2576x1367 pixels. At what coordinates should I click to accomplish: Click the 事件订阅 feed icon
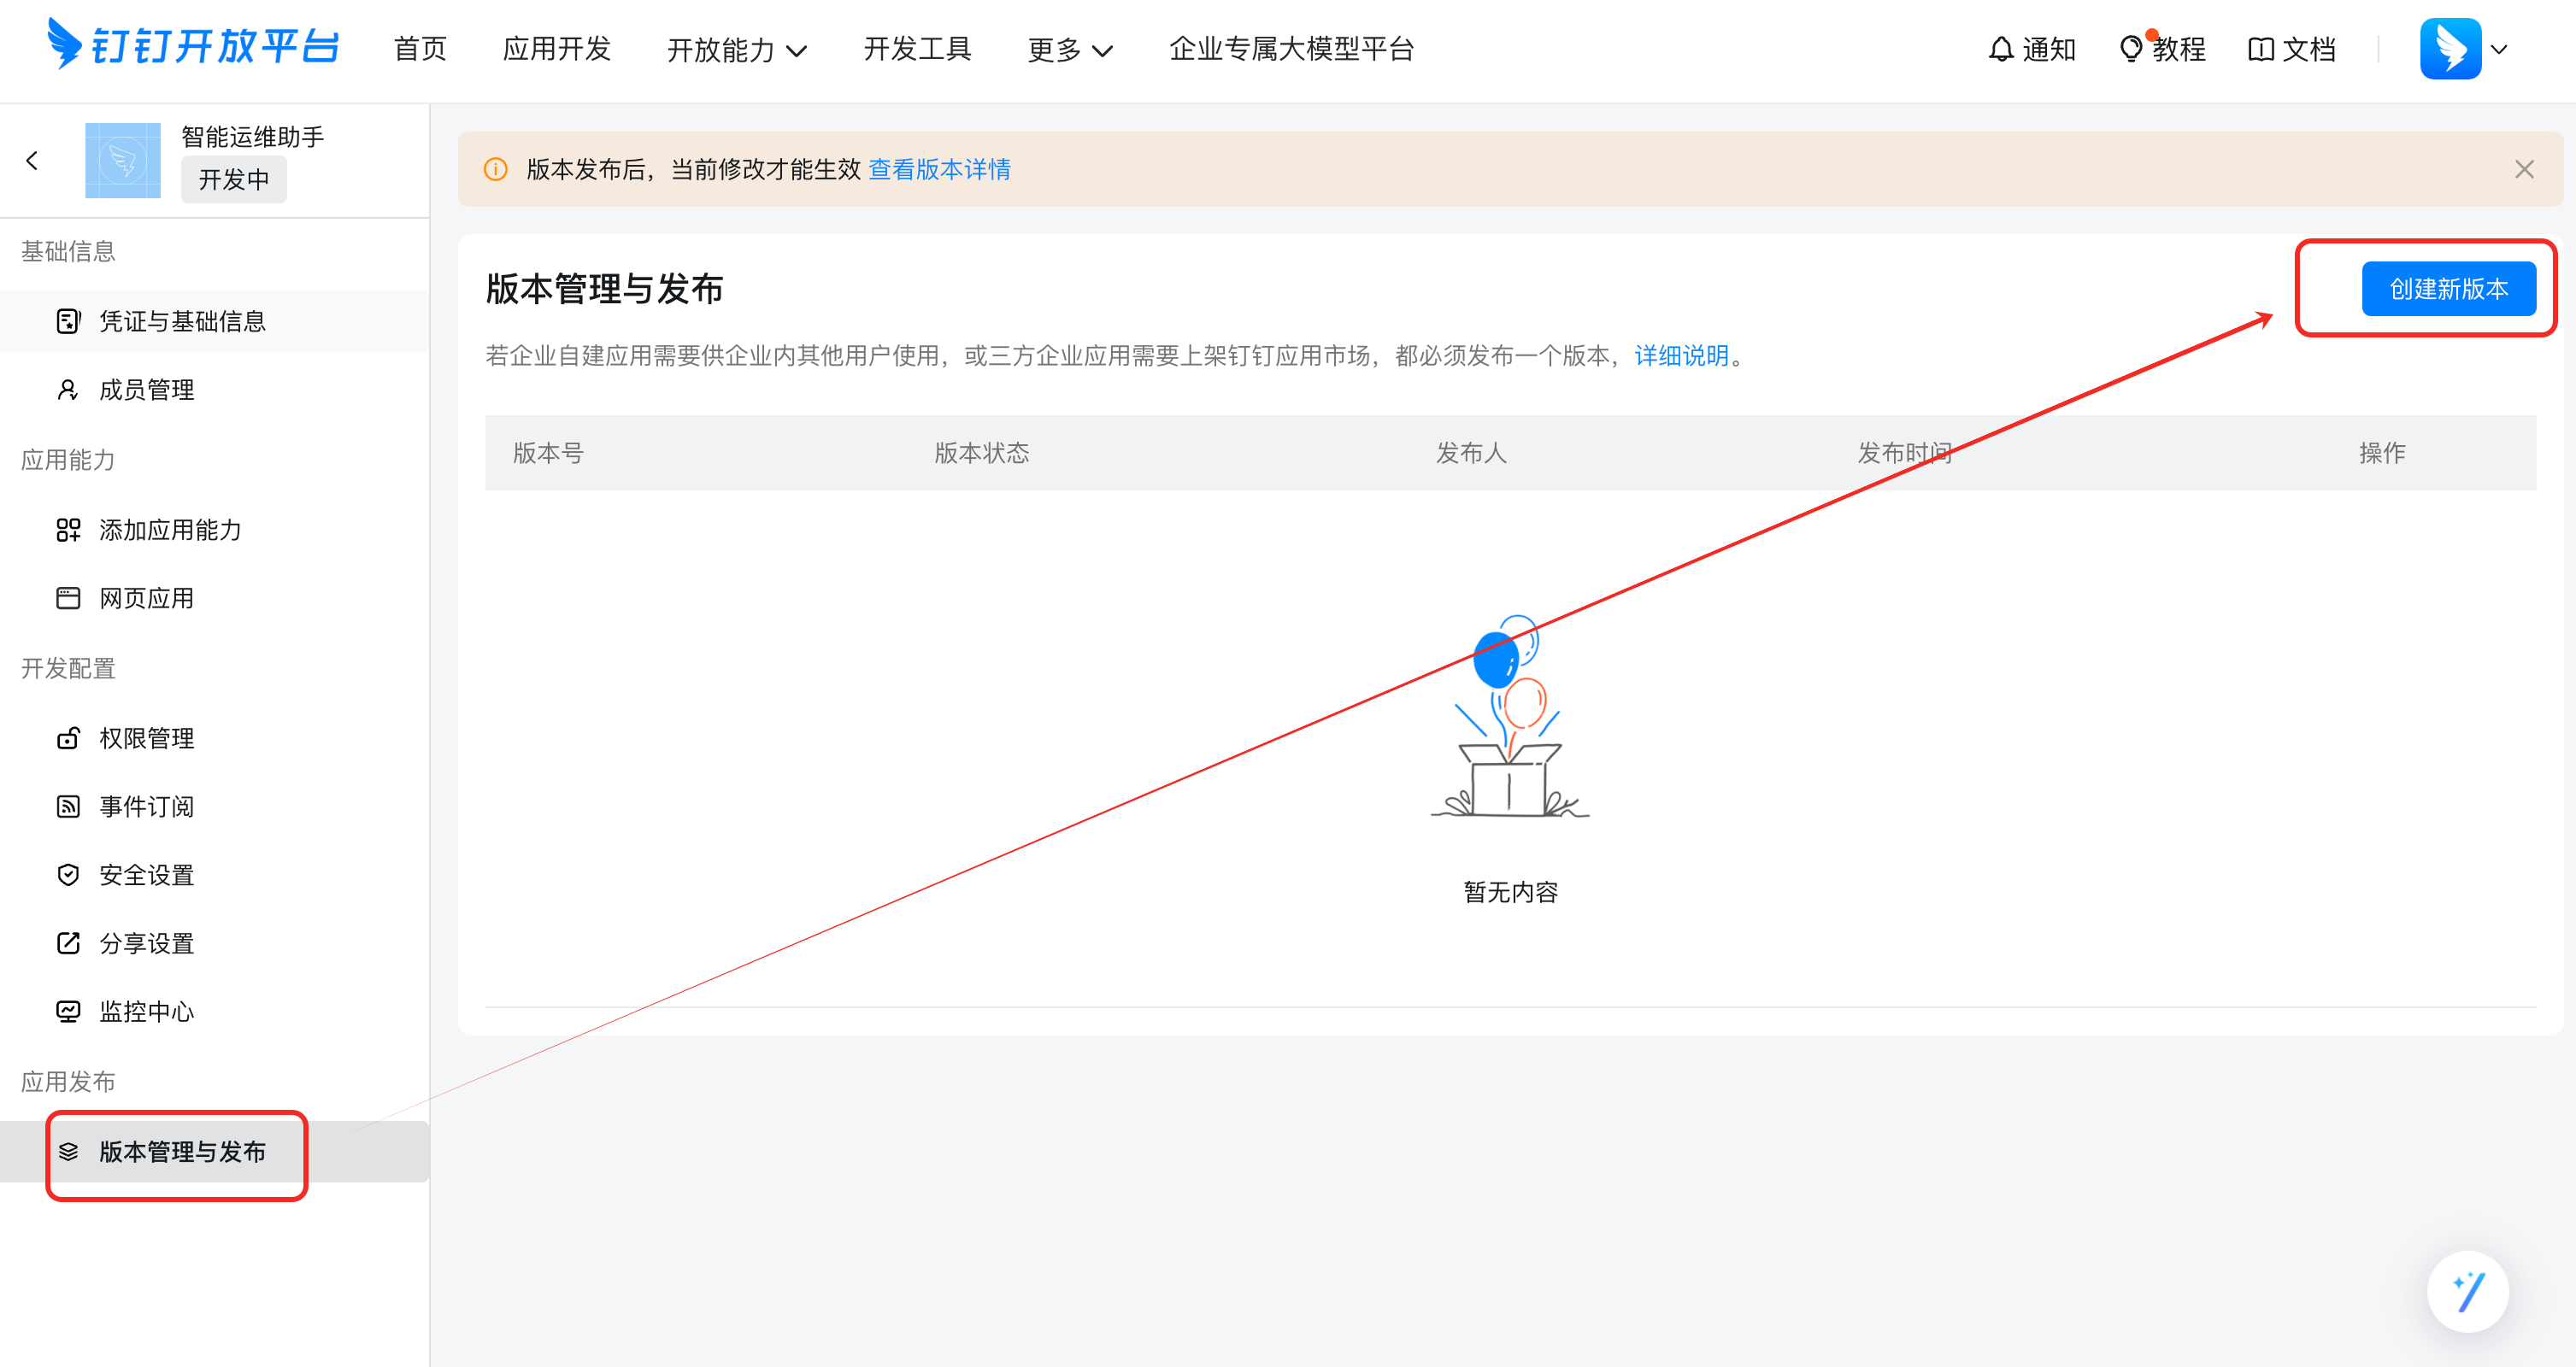coord(68,806)
